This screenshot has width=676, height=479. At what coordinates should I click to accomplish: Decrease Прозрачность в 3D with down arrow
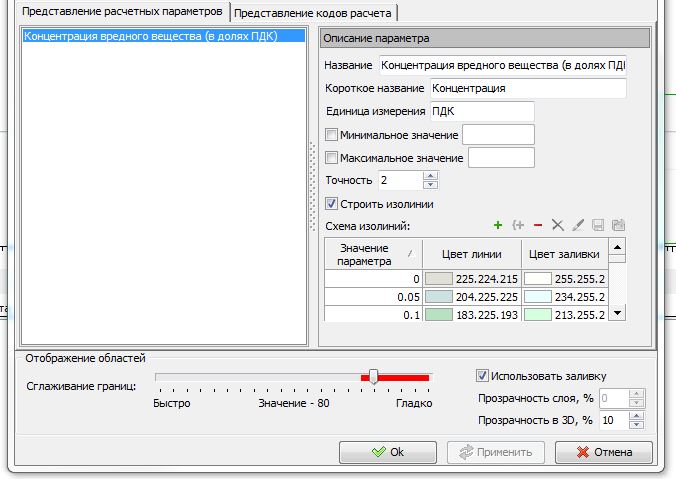pos(637,424)
